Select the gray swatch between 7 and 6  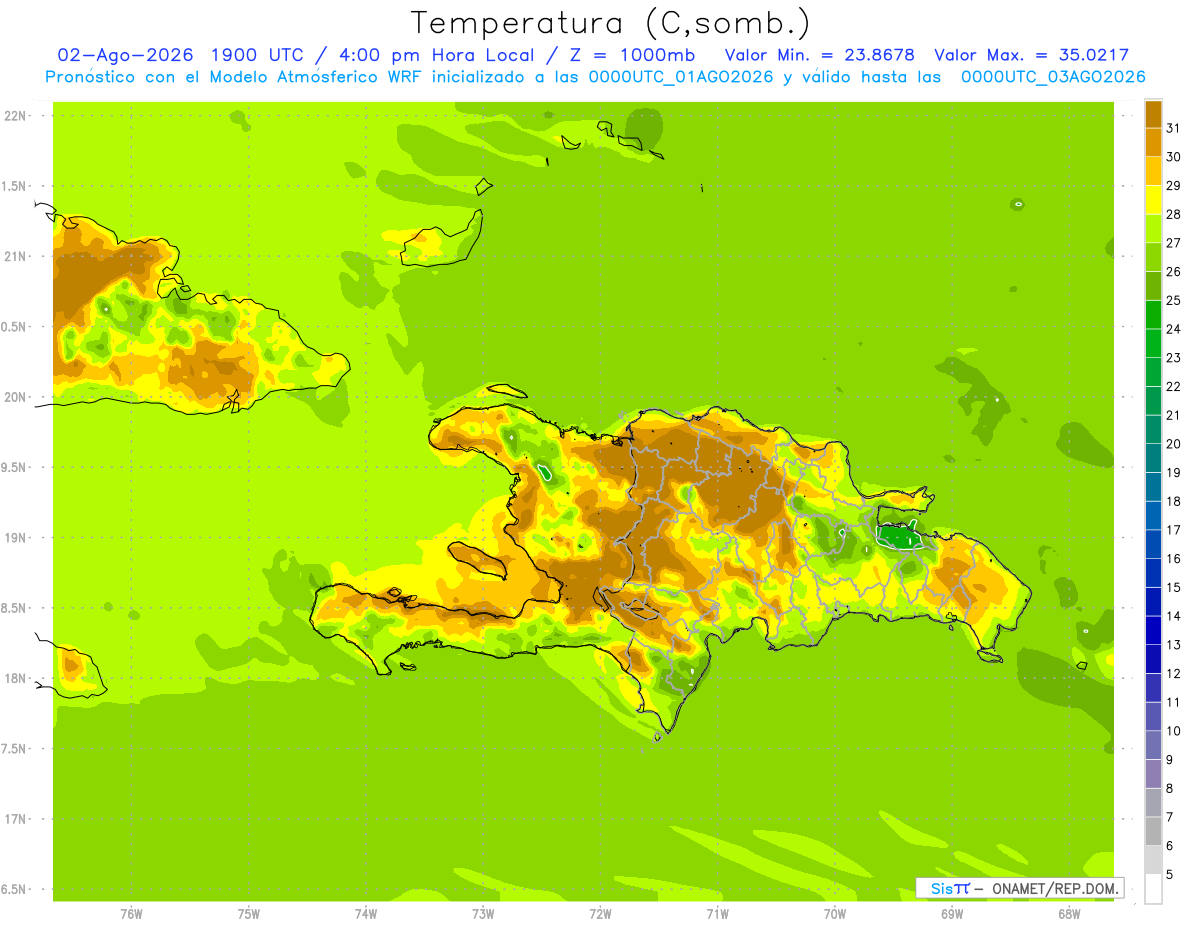point(1153,832)
